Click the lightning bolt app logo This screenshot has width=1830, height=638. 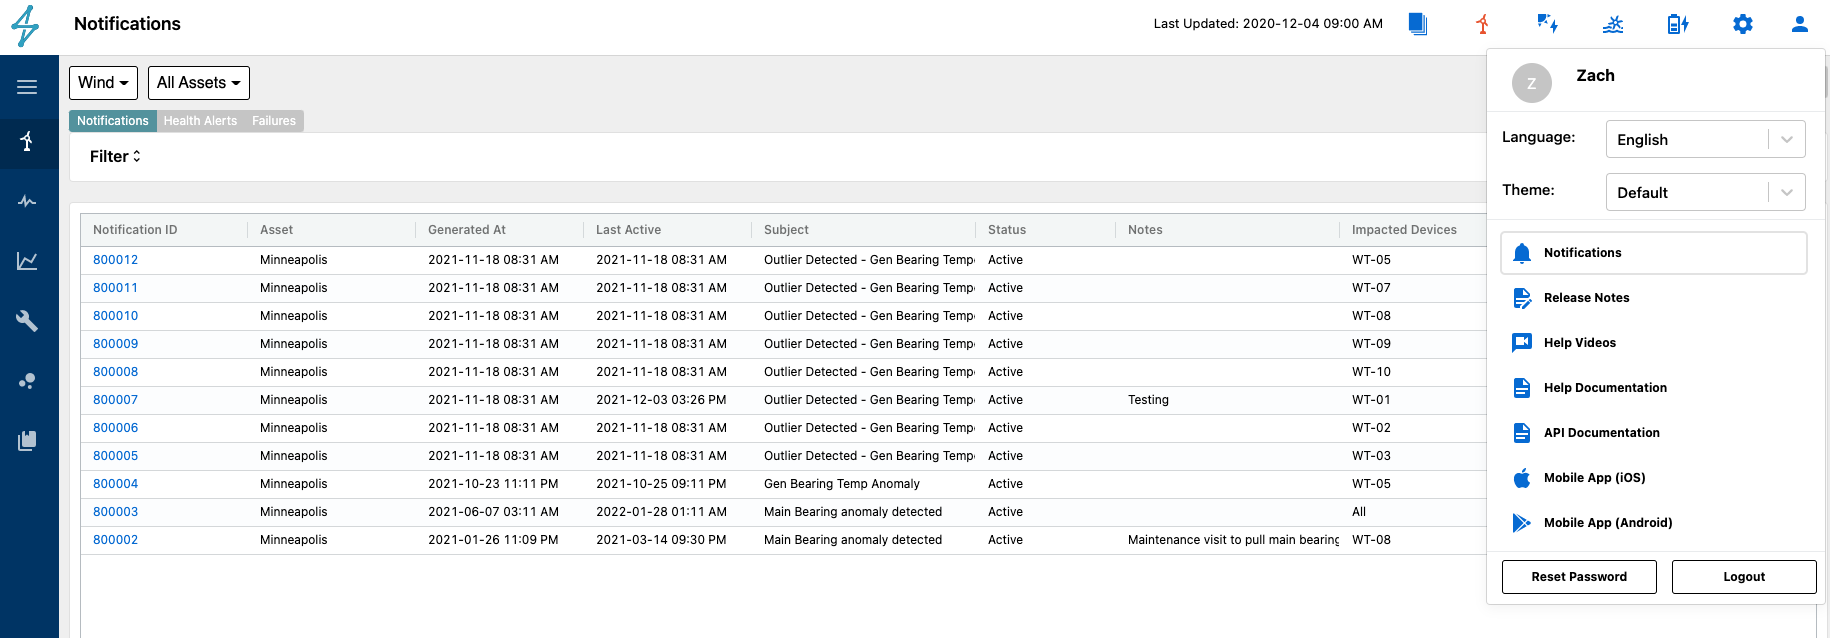coord(26,26)
